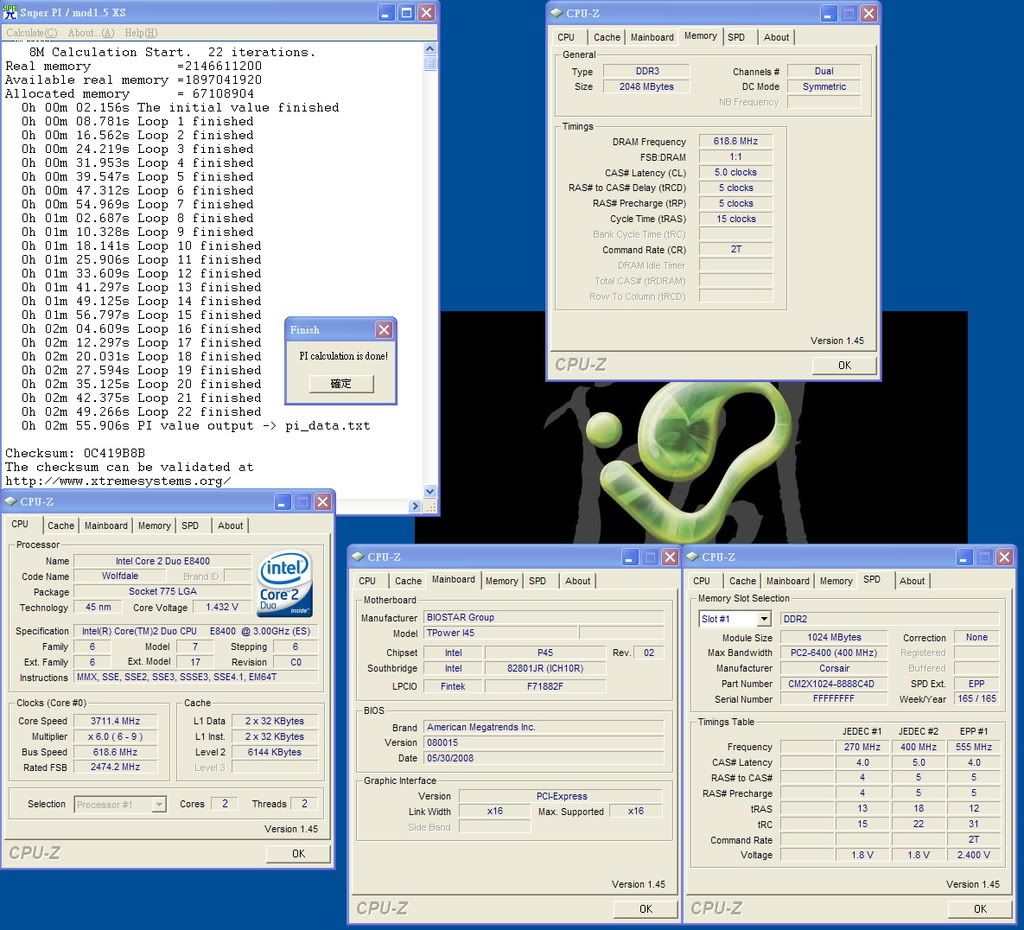Select Cache tab in the E8400 processor window
This screenshot has height=930, width=1024.
60,525
